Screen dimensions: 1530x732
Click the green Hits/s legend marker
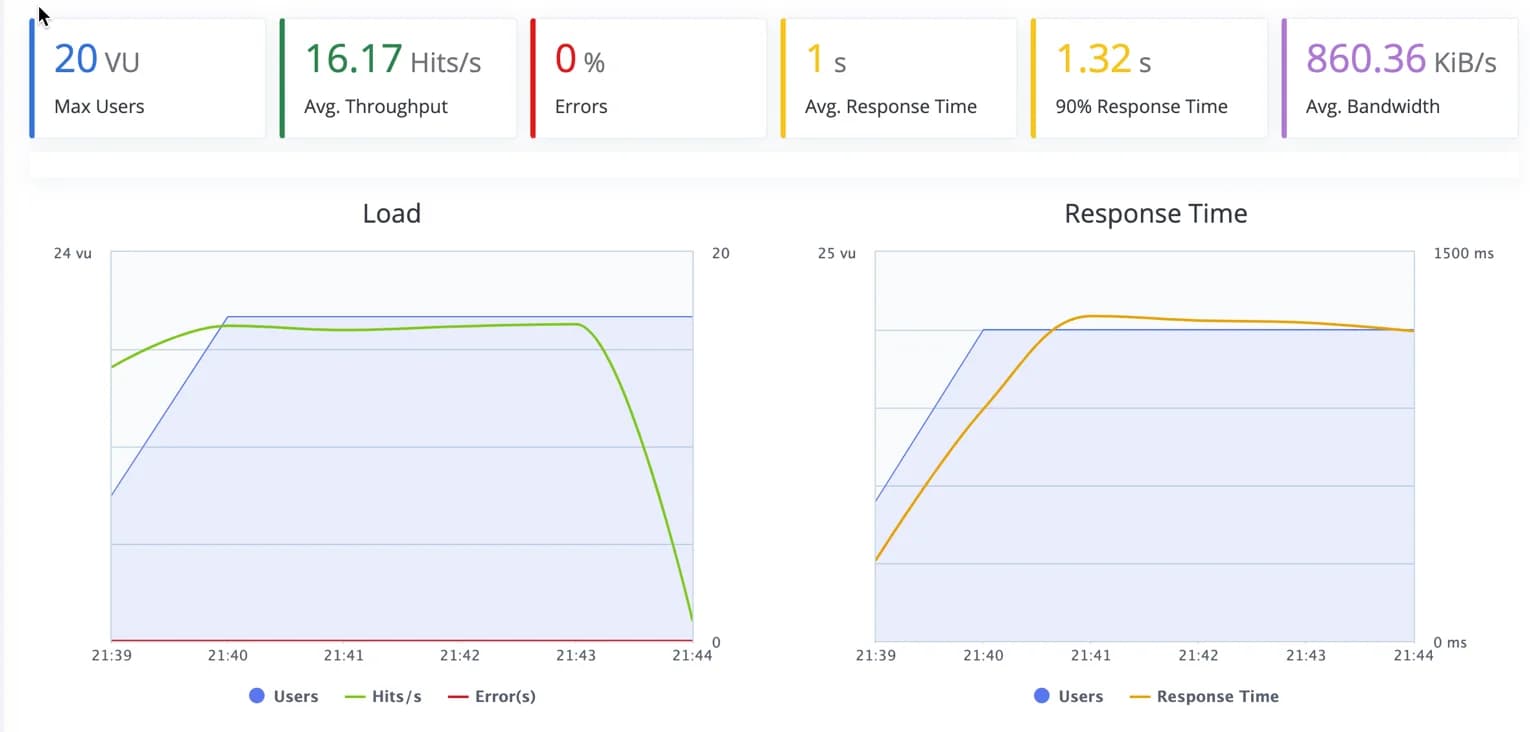point(356,696)
